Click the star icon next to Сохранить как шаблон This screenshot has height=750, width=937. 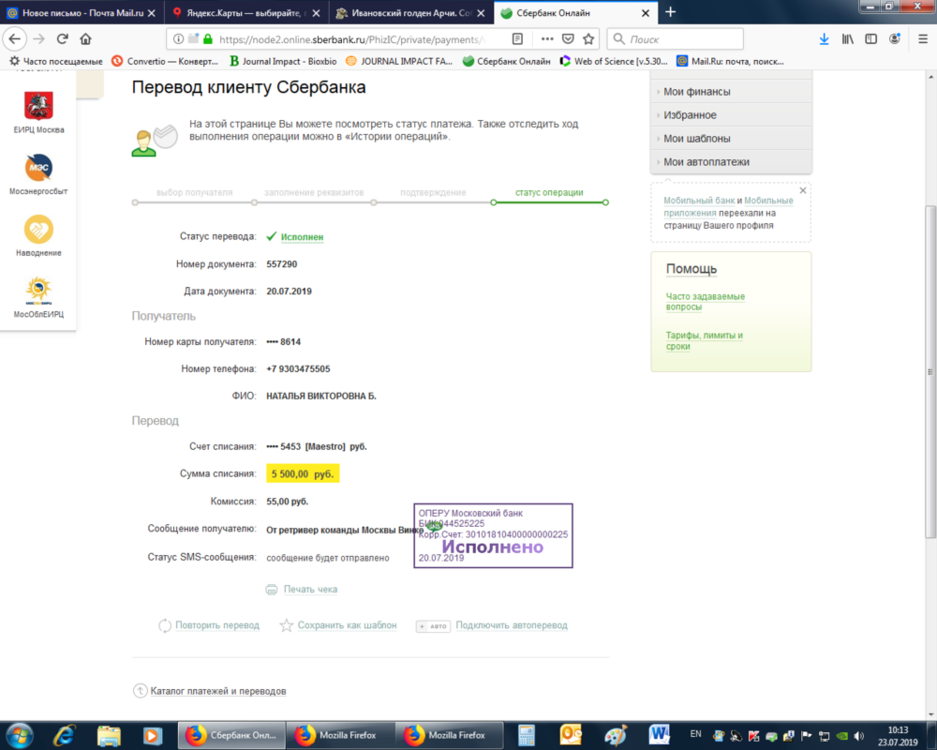pyautogui.click(x=288, y=625)
